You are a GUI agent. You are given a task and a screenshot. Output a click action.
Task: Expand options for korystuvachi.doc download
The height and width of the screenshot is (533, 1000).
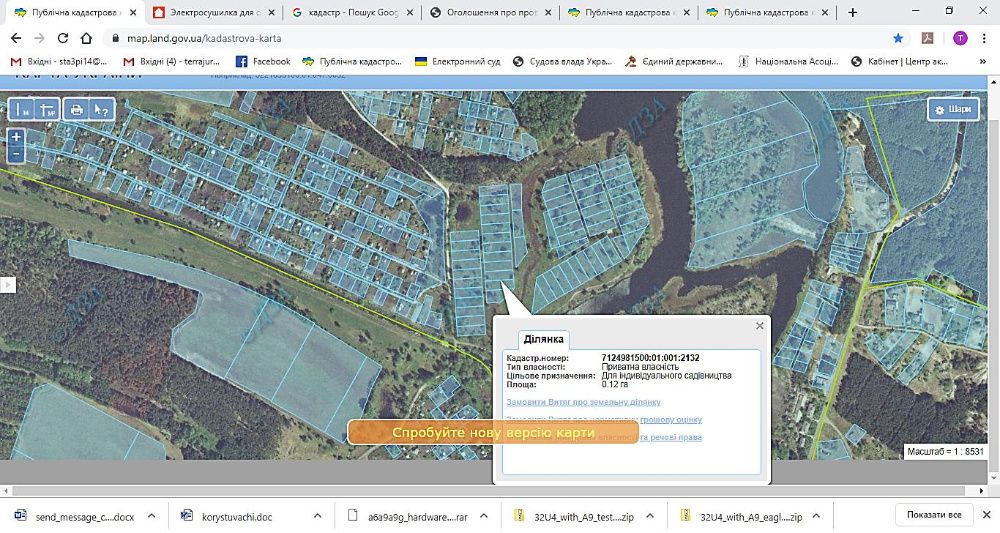tap(318, 516)
